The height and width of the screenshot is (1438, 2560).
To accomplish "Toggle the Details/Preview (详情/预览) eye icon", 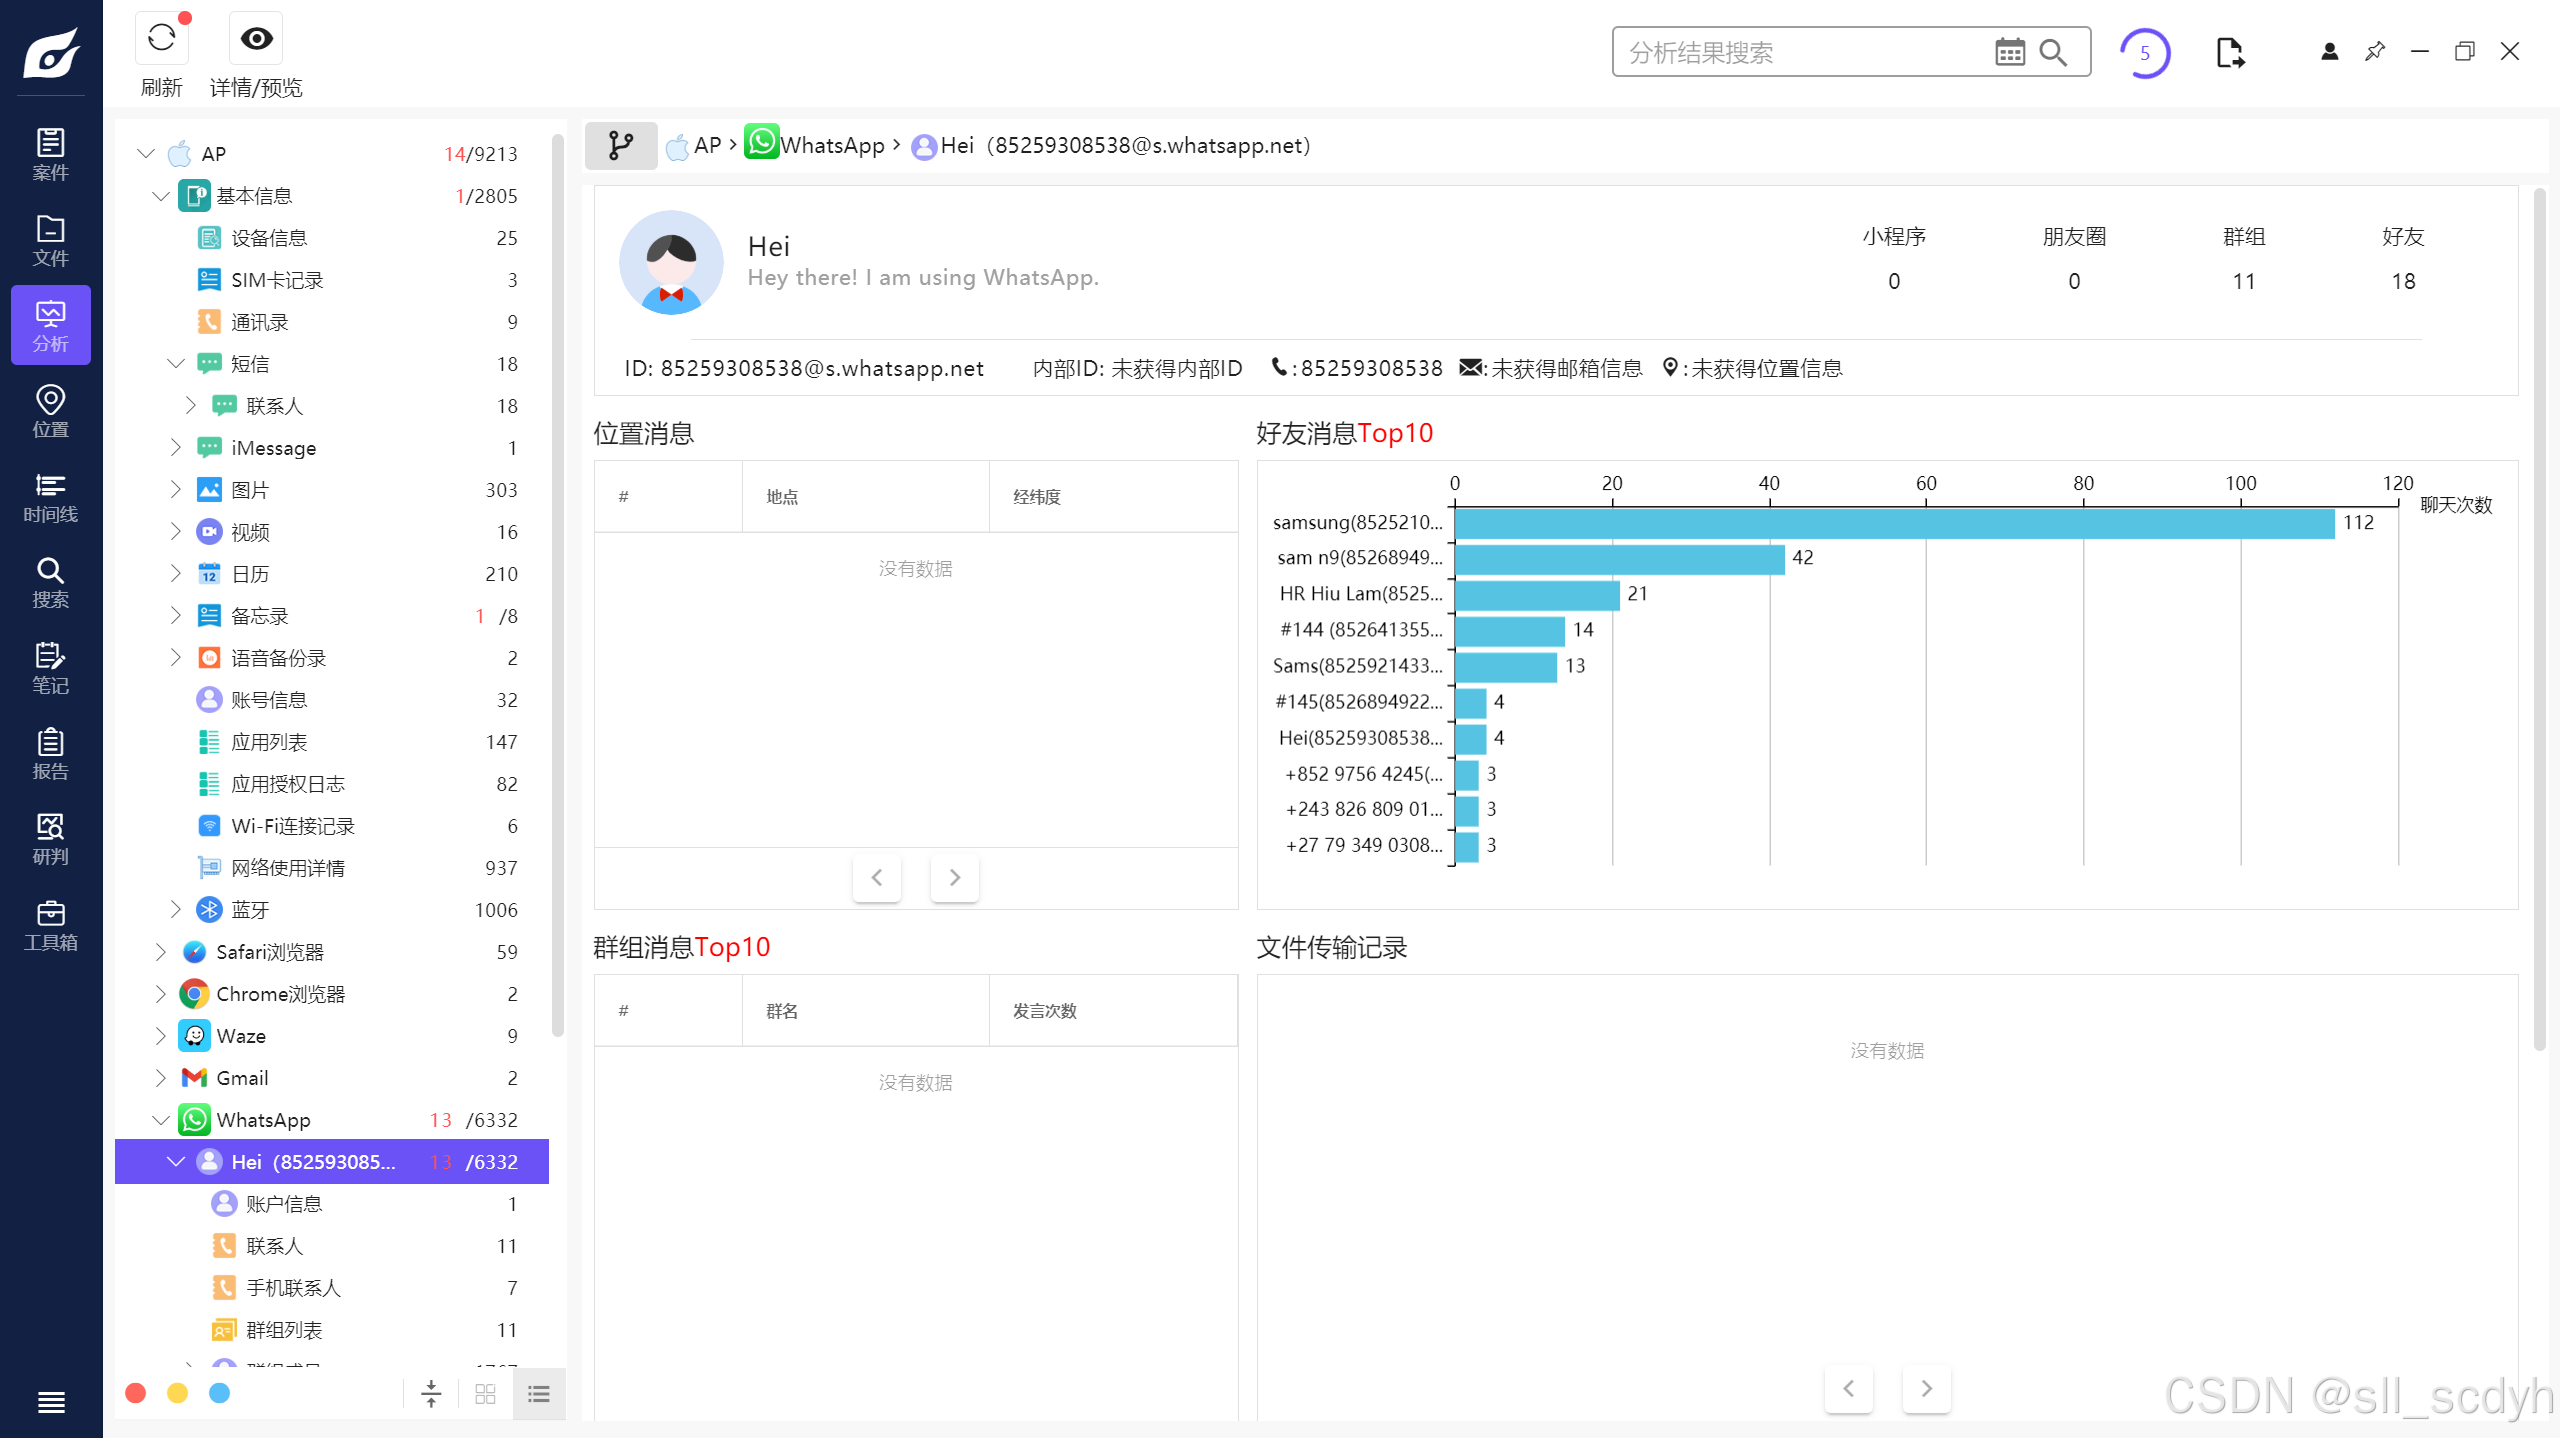I will tap(256, 39).
